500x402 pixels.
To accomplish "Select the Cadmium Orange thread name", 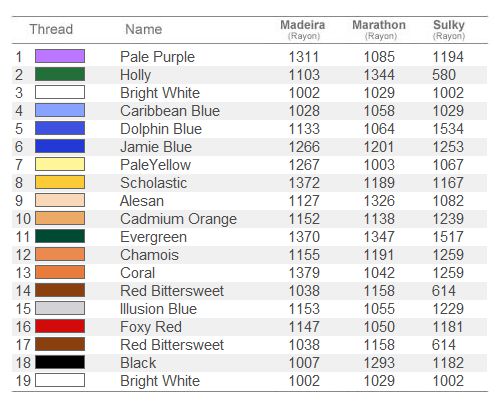I will (x=178, y=219).
